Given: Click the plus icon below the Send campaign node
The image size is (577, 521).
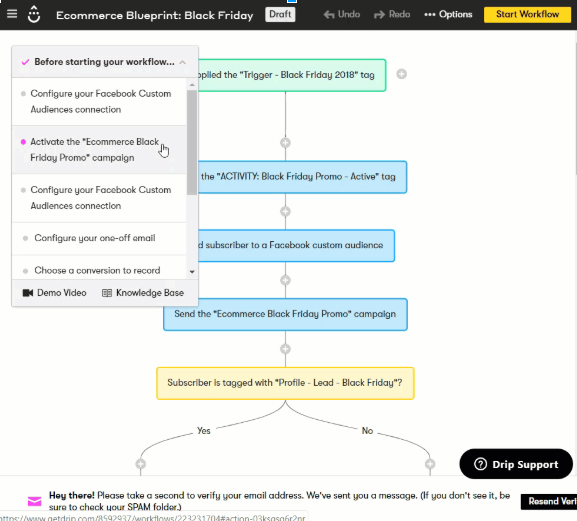Looking at the screenshot, I should (x=285, y=349).
